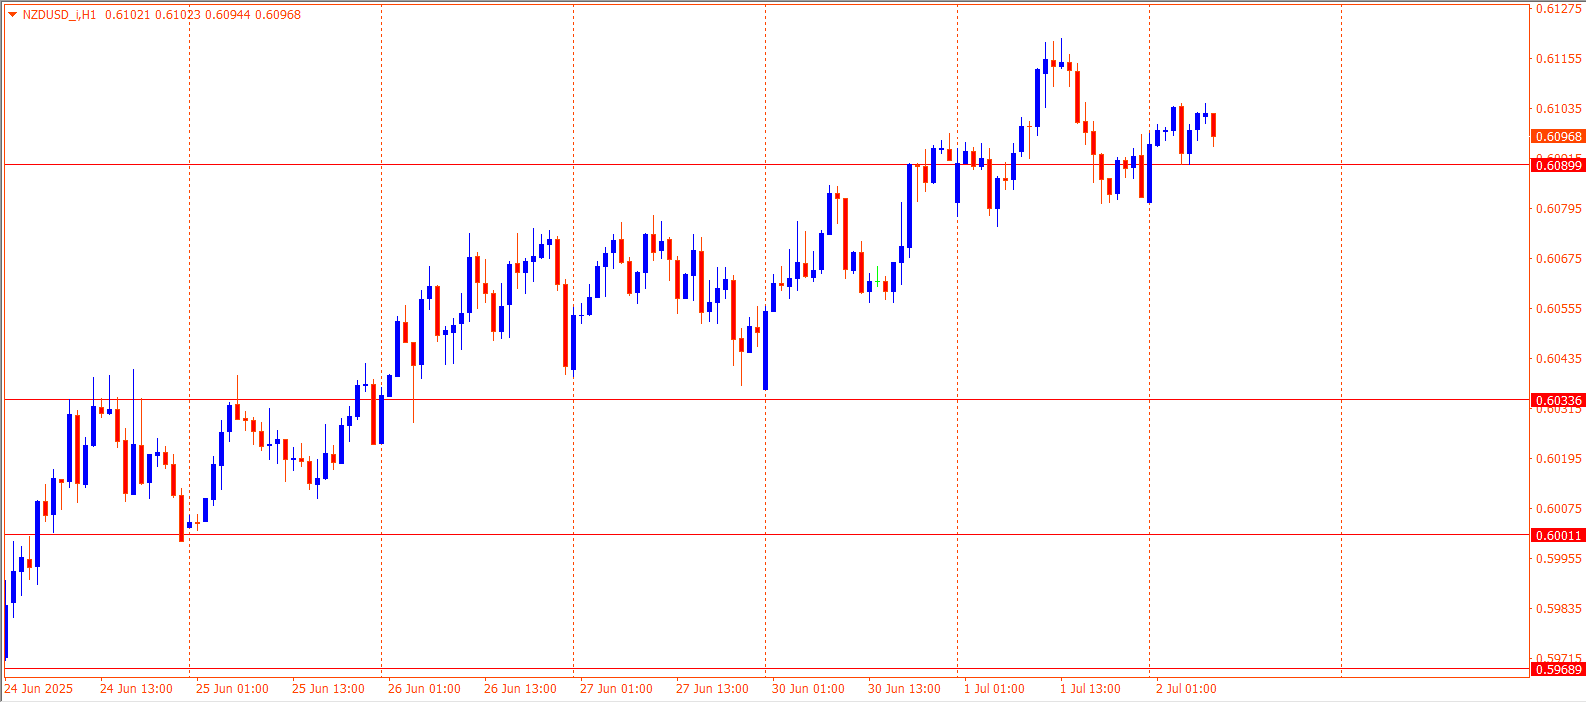The width and height of the screenshot is (1586, 703).
Task: Click the 25 Jun 01:00 time label
Action: coord(232,689)
